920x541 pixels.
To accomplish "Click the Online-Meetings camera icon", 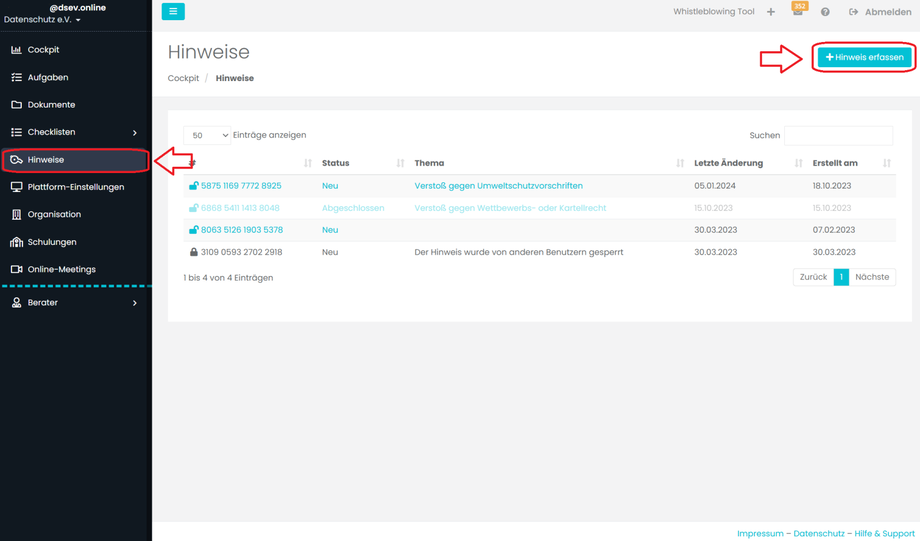I will 16,269.
